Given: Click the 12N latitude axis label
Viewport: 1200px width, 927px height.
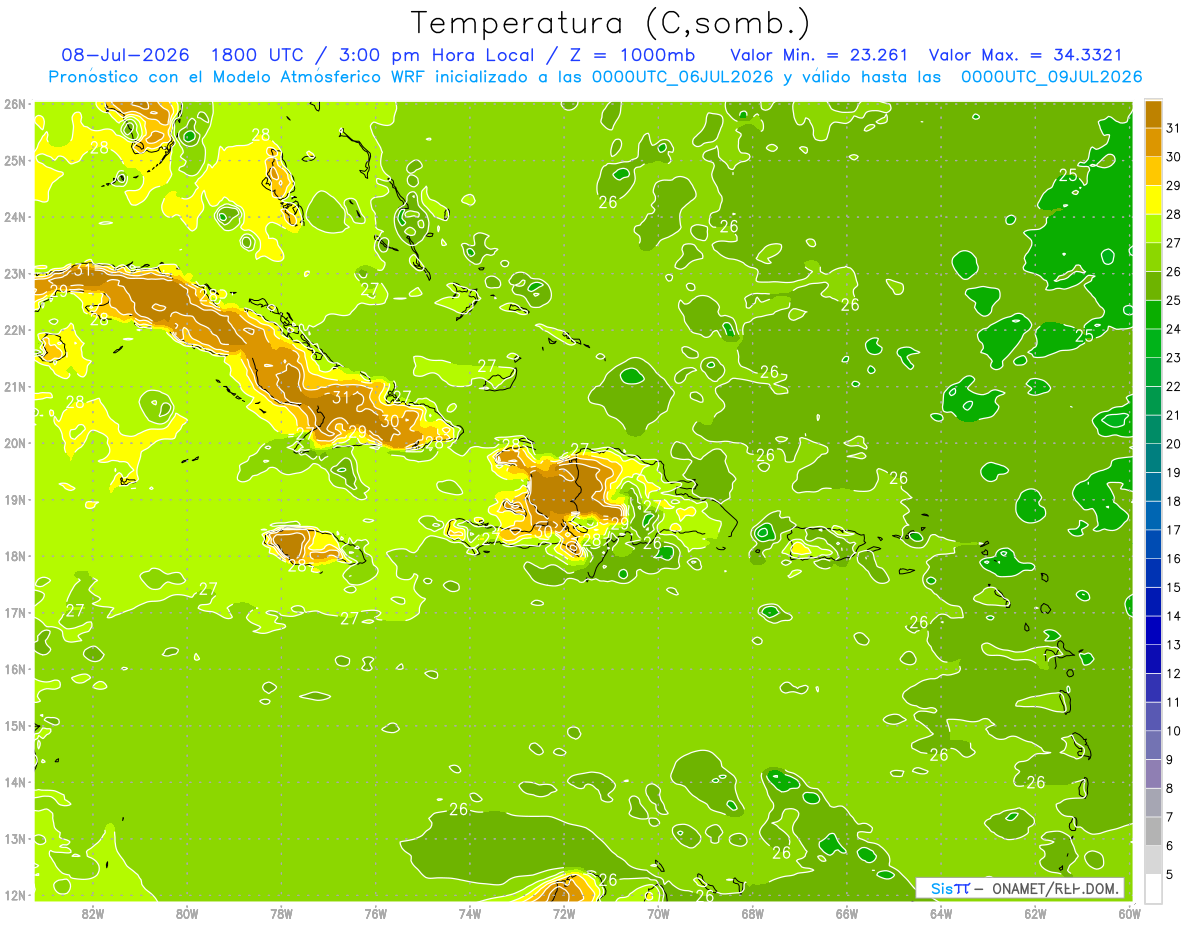Looking at the screenshot, I should (14, 895).
